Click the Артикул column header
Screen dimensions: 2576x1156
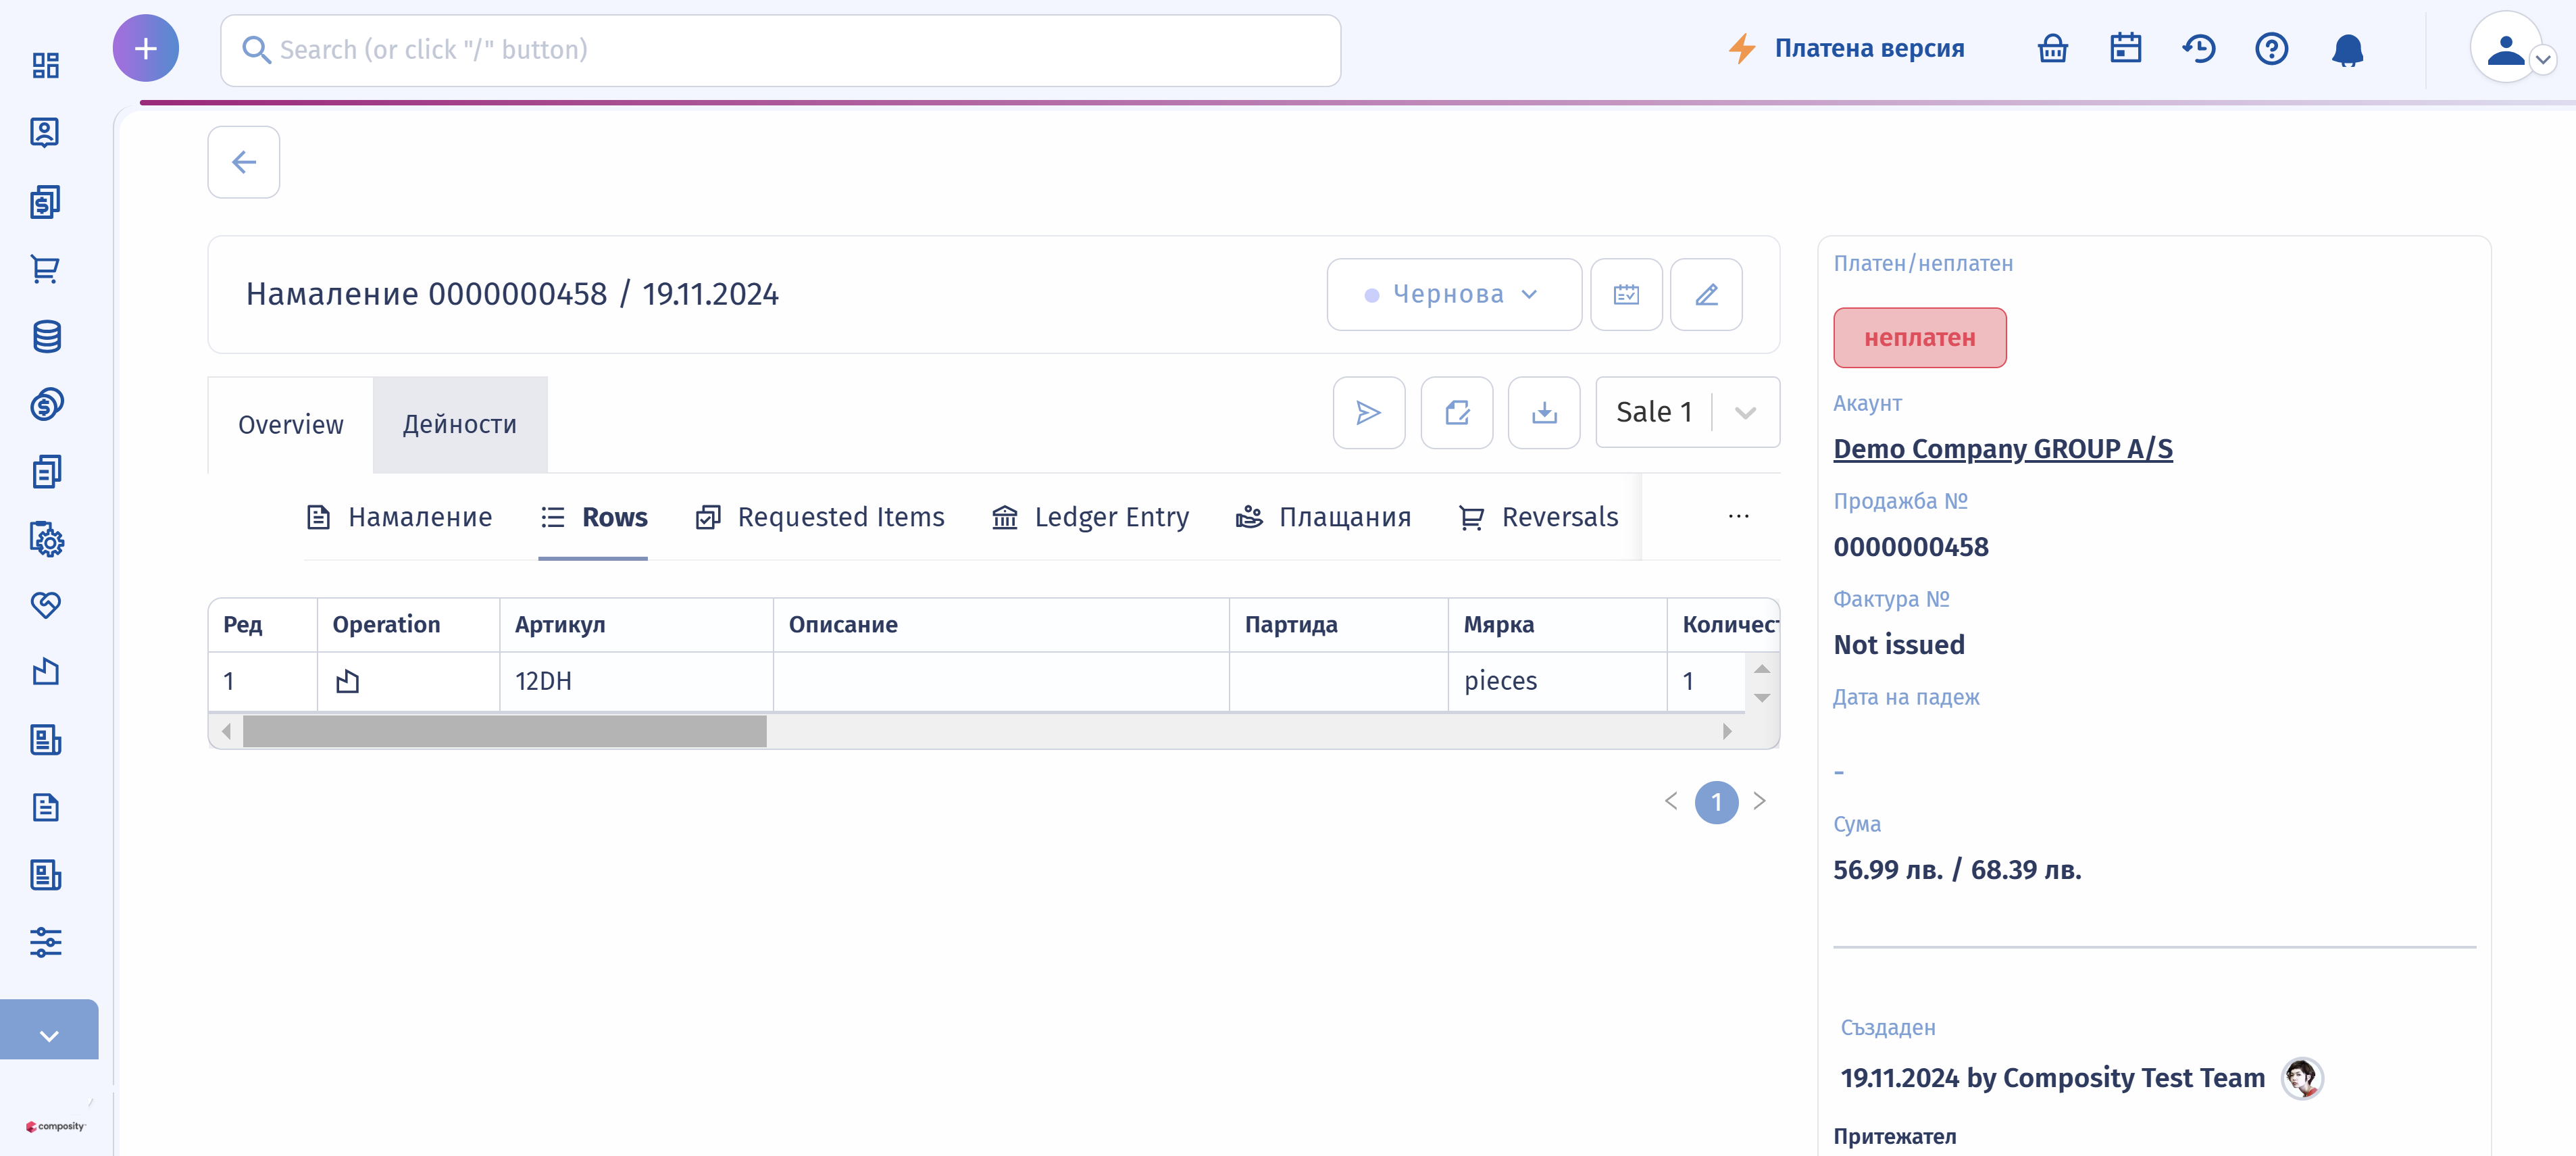[x=636, y=625]
